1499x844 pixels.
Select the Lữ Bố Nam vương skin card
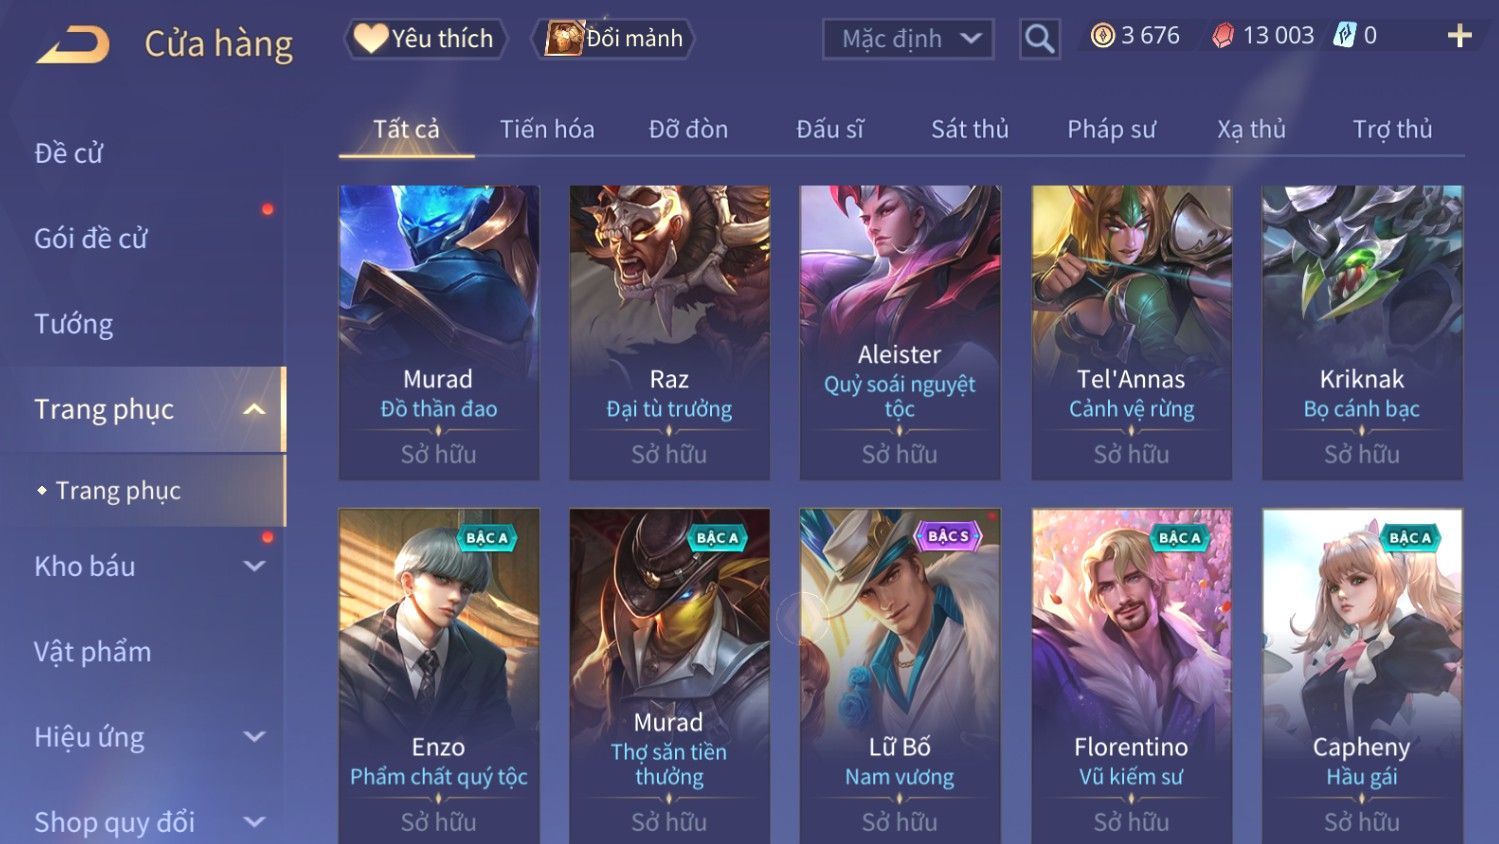point(900,676)
